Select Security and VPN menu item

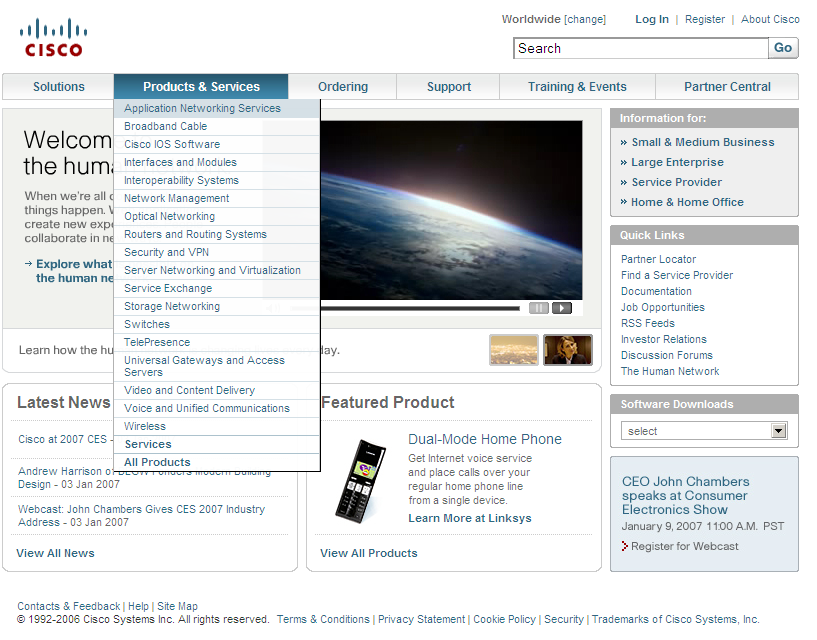pos(217,252)
